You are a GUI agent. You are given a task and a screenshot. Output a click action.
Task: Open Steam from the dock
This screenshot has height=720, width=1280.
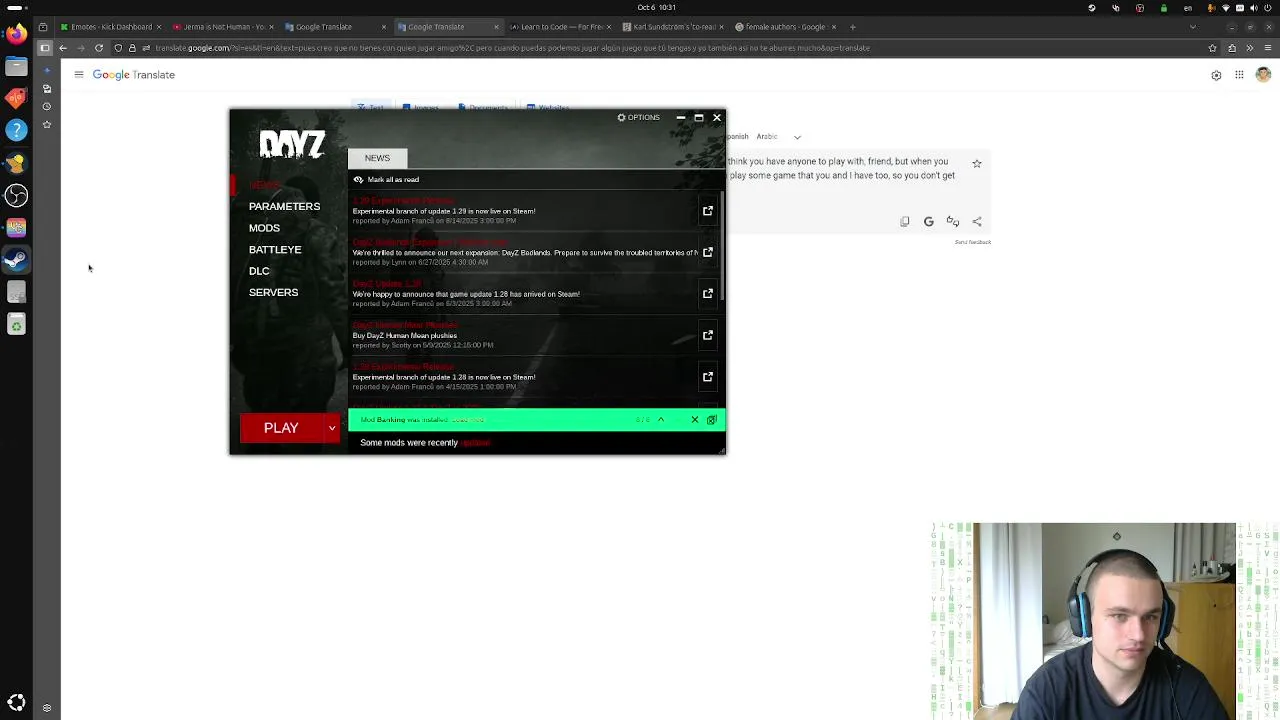pos(16,260)
